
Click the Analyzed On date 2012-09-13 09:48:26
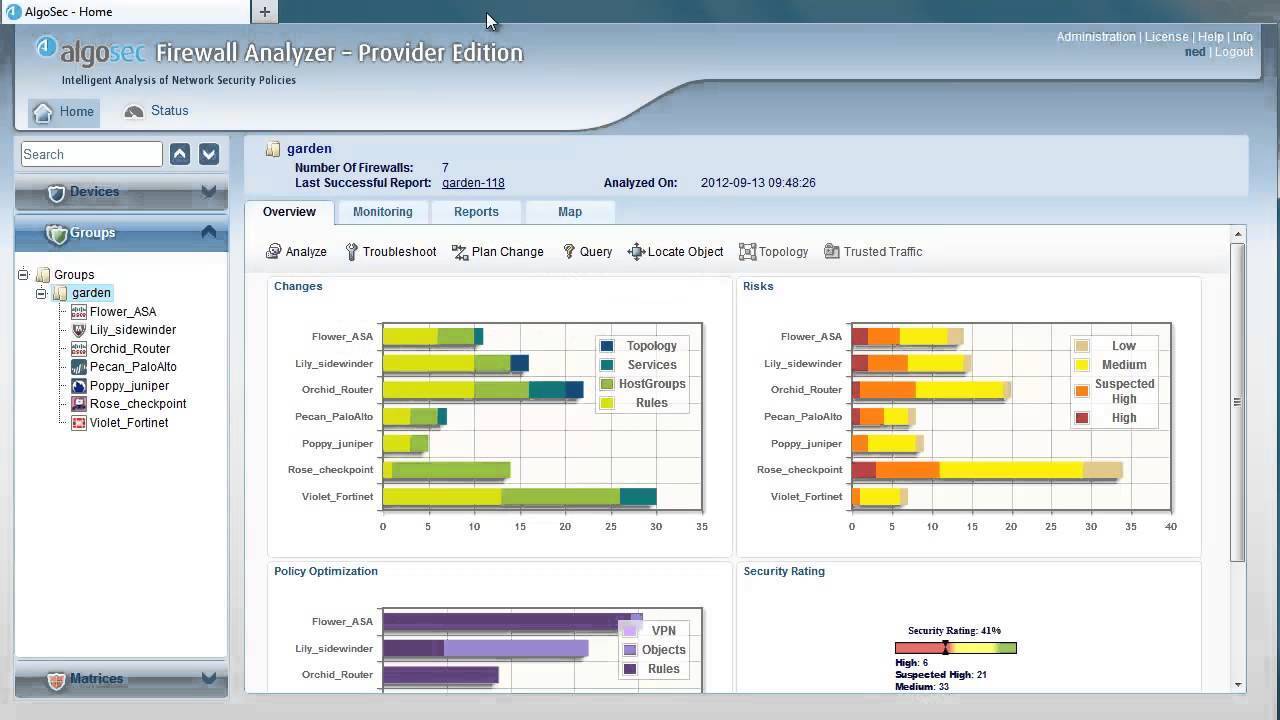[758, 183]
